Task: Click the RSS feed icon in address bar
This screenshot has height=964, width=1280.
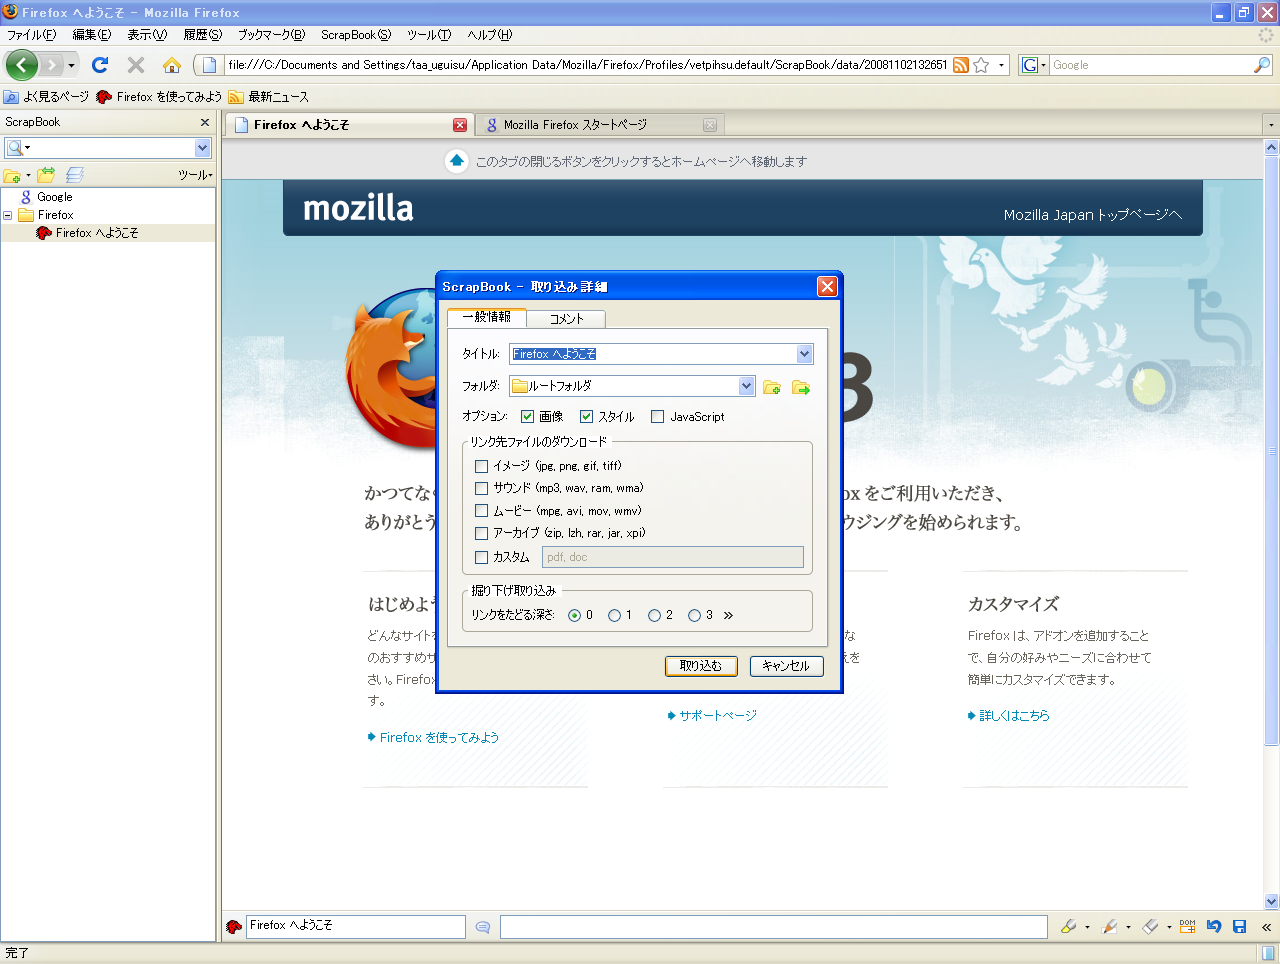Action: [x=960, y=65]
